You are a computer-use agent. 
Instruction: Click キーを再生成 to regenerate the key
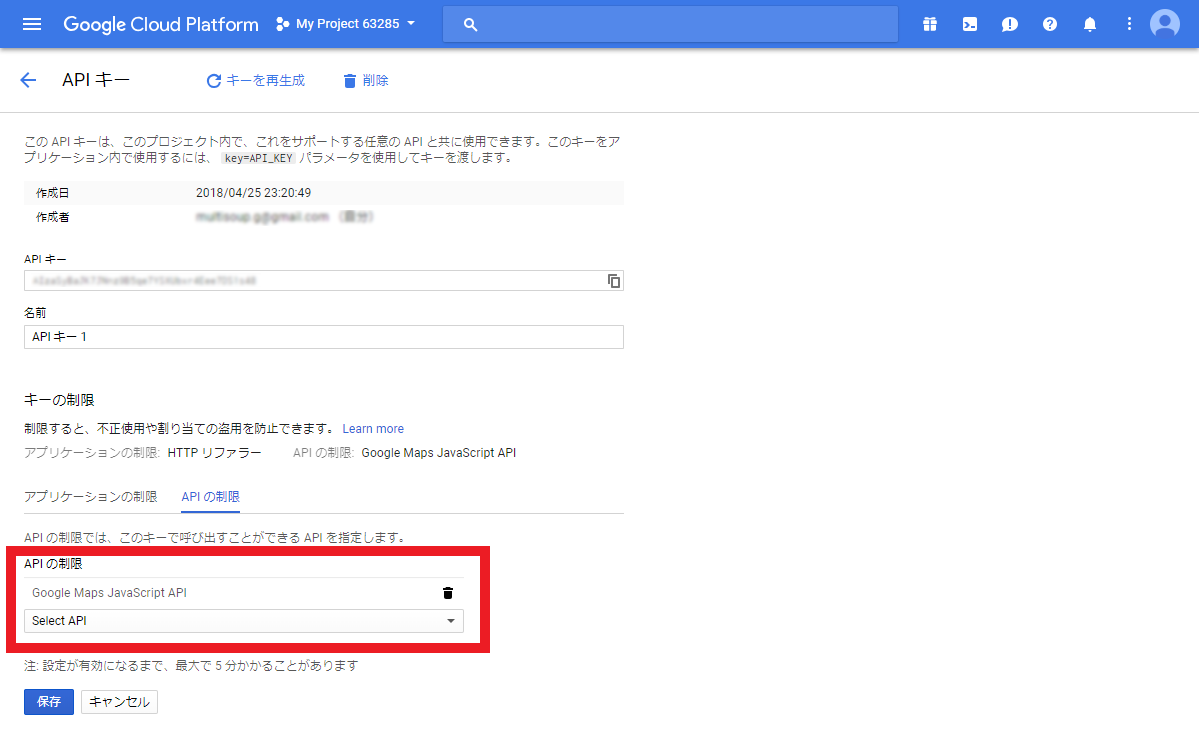(256, 80)
